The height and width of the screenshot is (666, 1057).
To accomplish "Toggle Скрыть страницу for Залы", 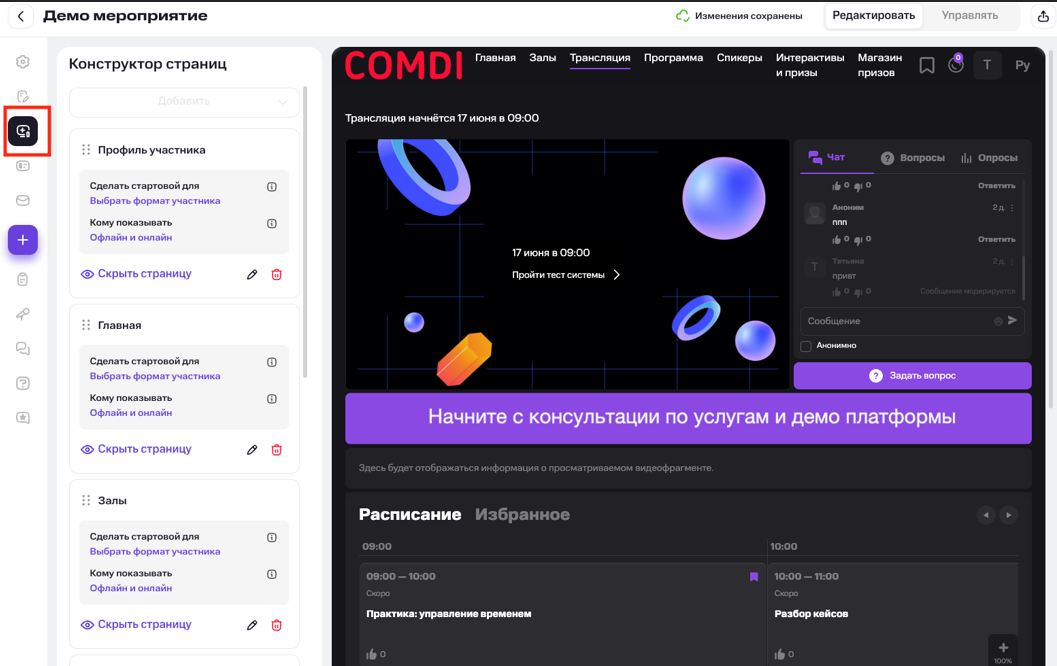I will coord(136,624).
